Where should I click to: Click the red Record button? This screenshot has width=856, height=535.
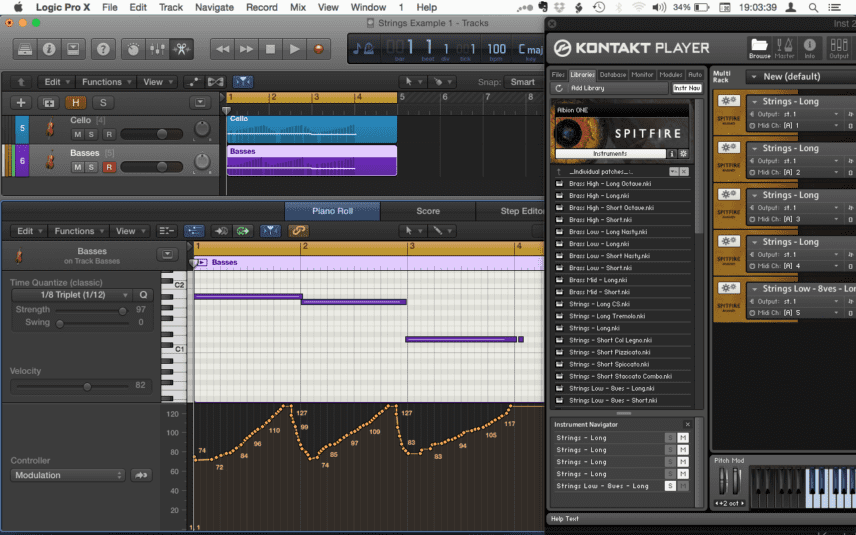click(x=318, y=49)
